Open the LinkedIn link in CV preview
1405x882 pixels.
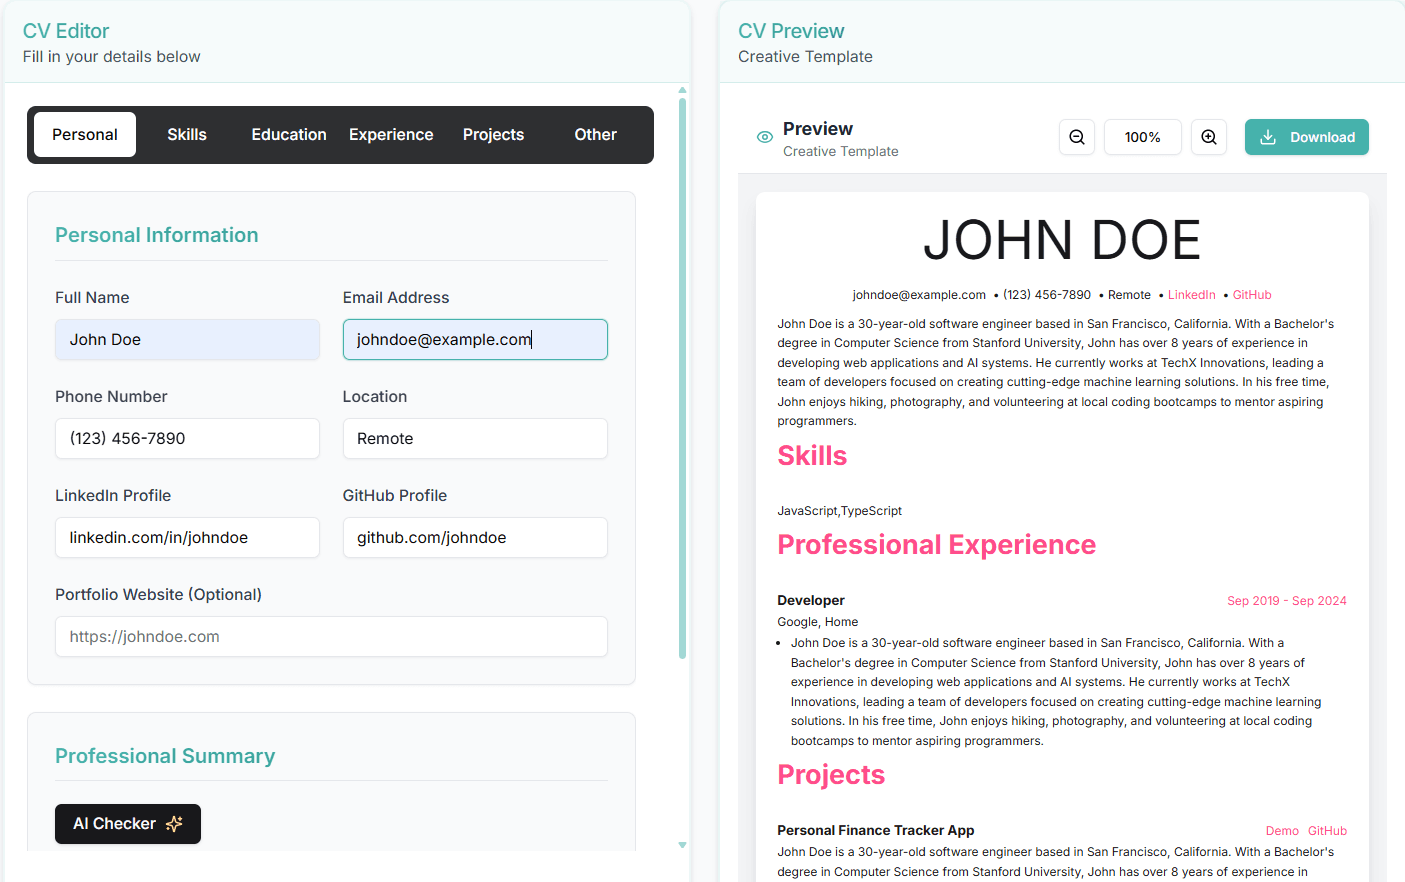click(1191, 295)
